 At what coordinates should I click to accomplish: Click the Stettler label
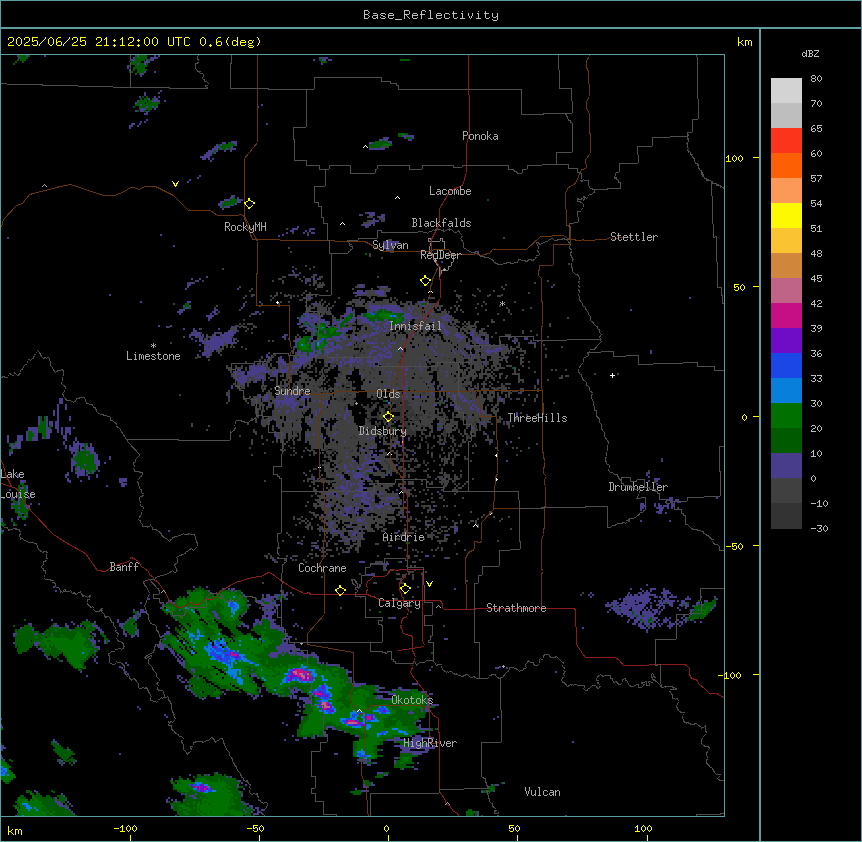pyautogui.click(x=634, y=237)
